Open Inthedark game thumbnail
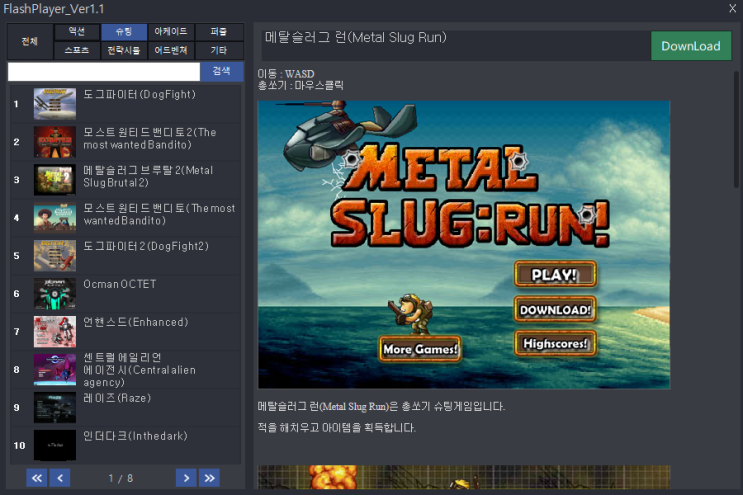 point(55,445)
